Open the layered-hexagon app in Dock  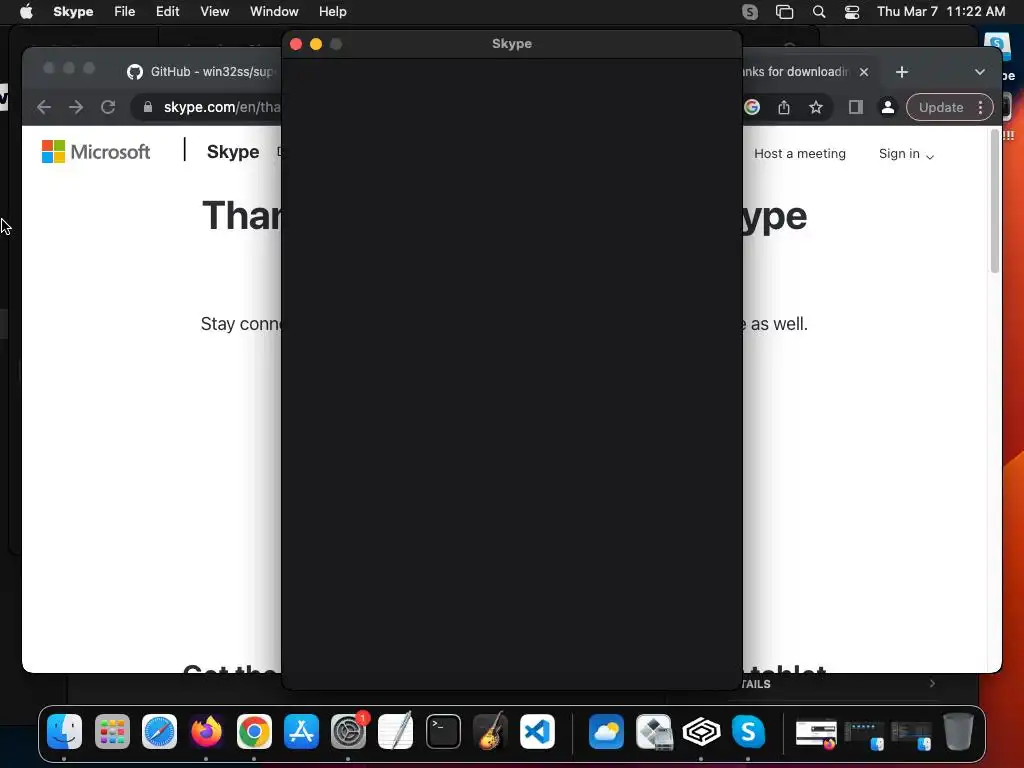click(x=701, y=731)
